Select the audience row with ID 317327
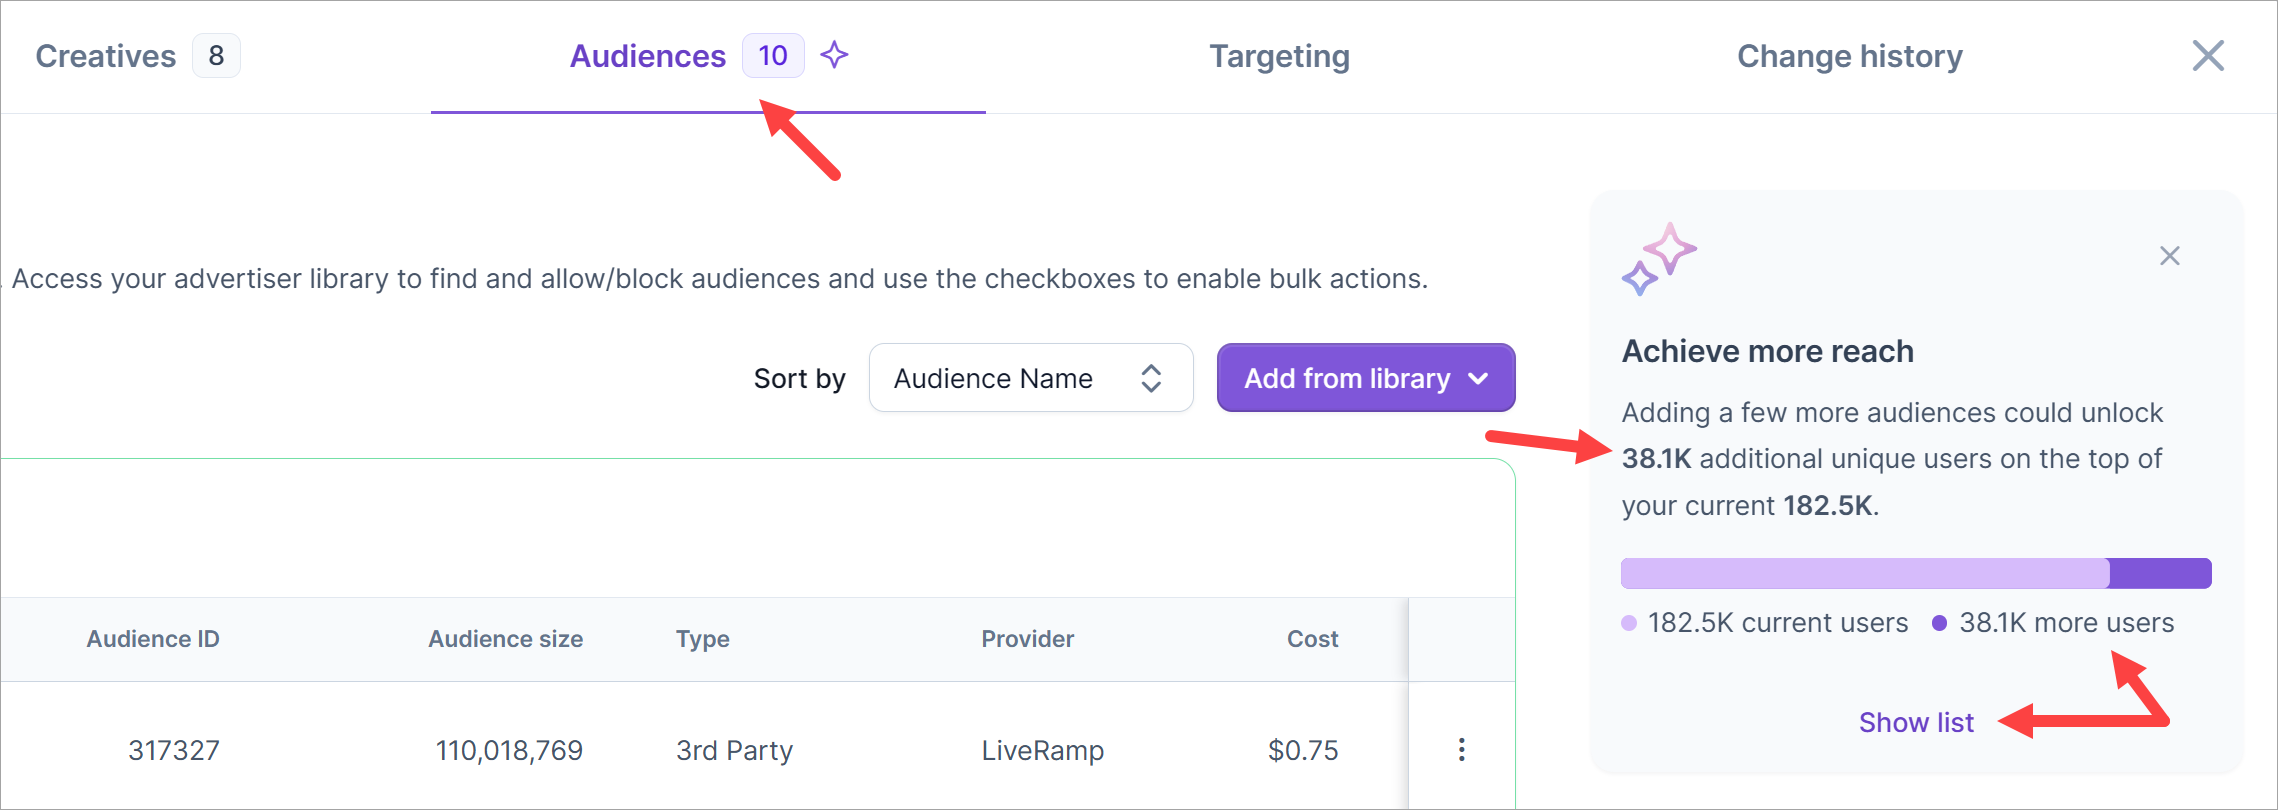 [x=174, y=750]
